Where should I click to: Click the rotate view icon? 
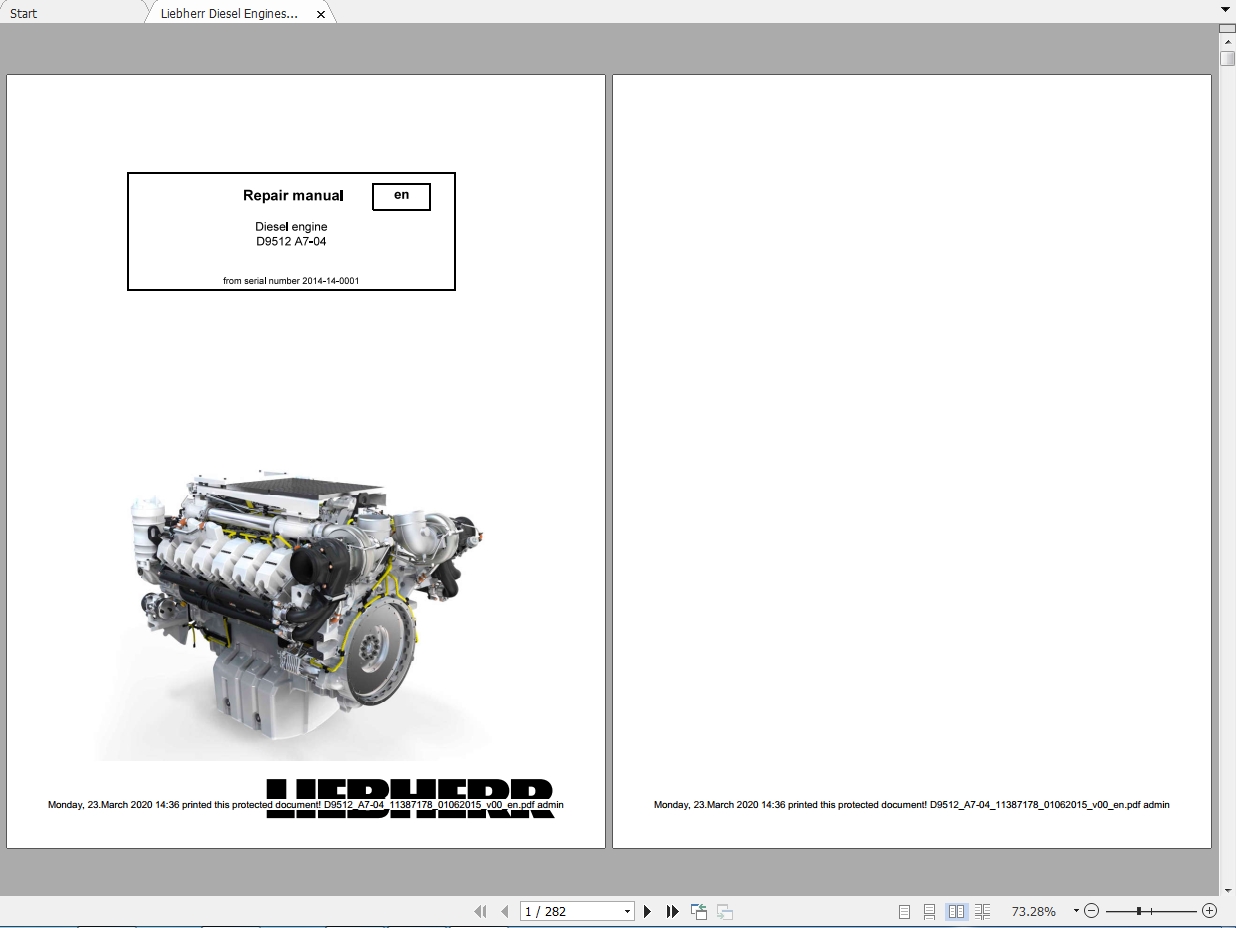[x=697, y=911]
